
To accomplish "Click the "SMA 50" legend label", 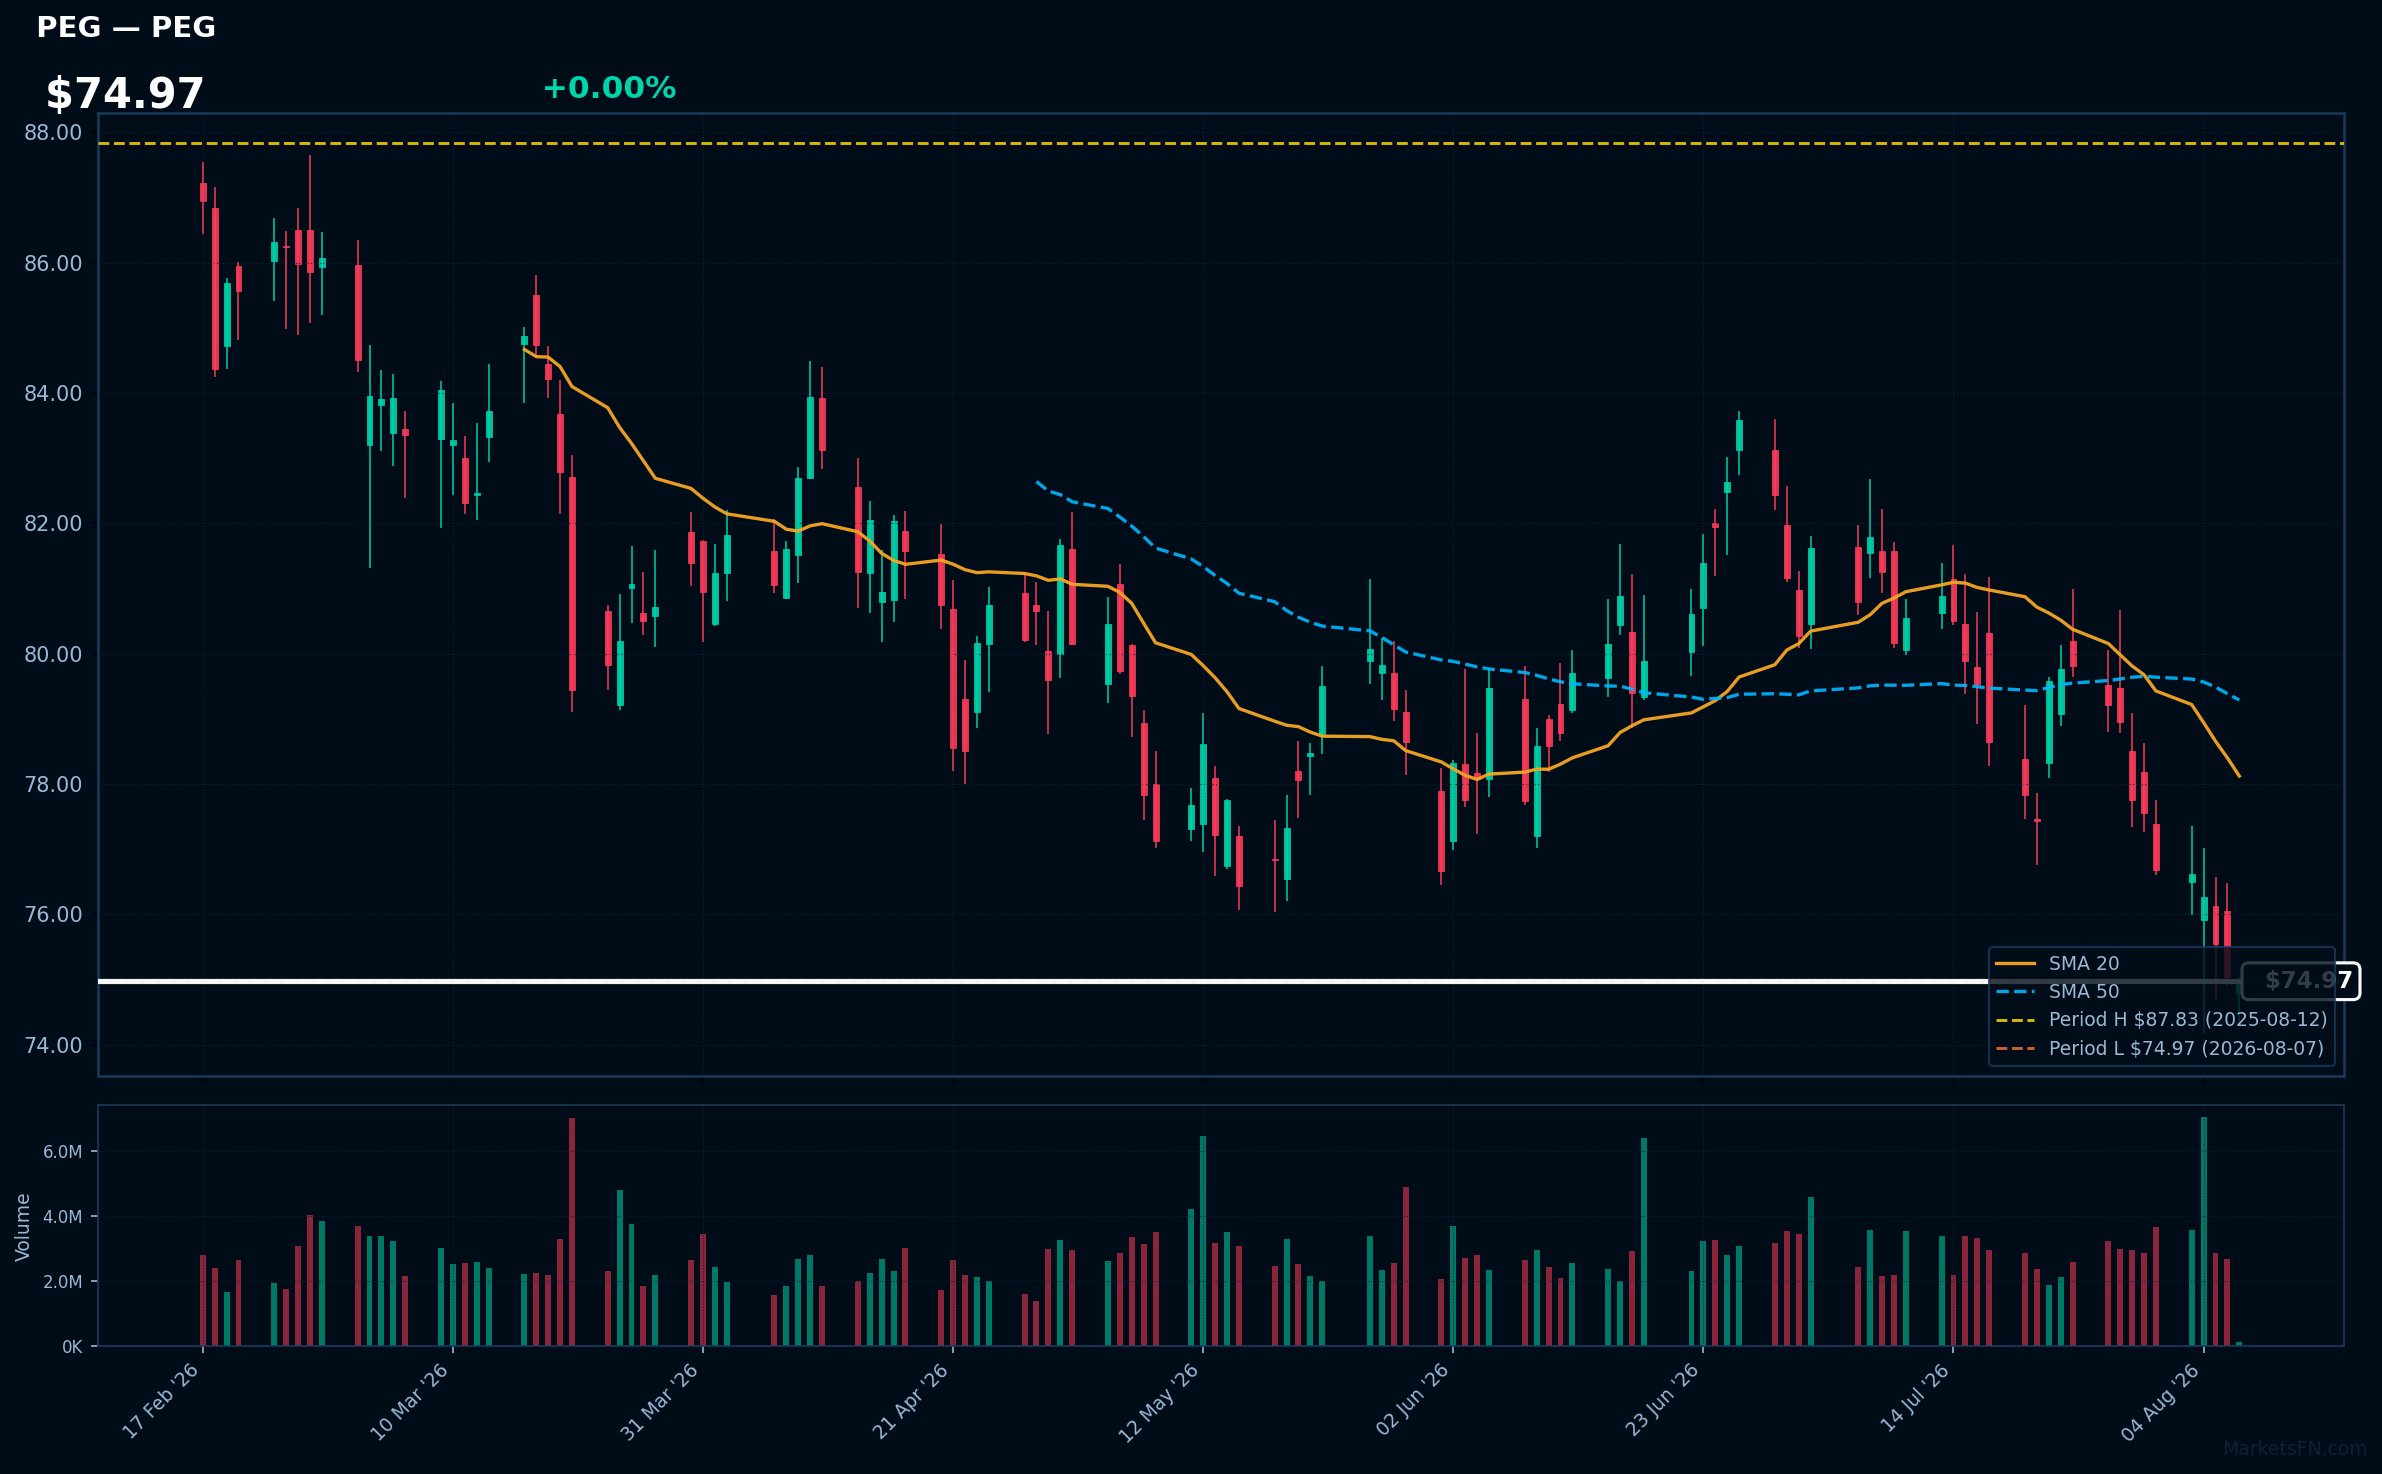I will point(2084,992).
